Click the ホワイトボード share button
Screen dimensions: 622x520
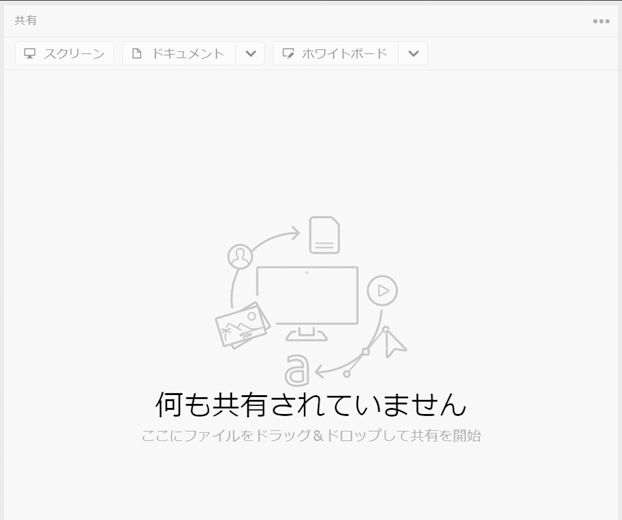(x=336, y=53)
